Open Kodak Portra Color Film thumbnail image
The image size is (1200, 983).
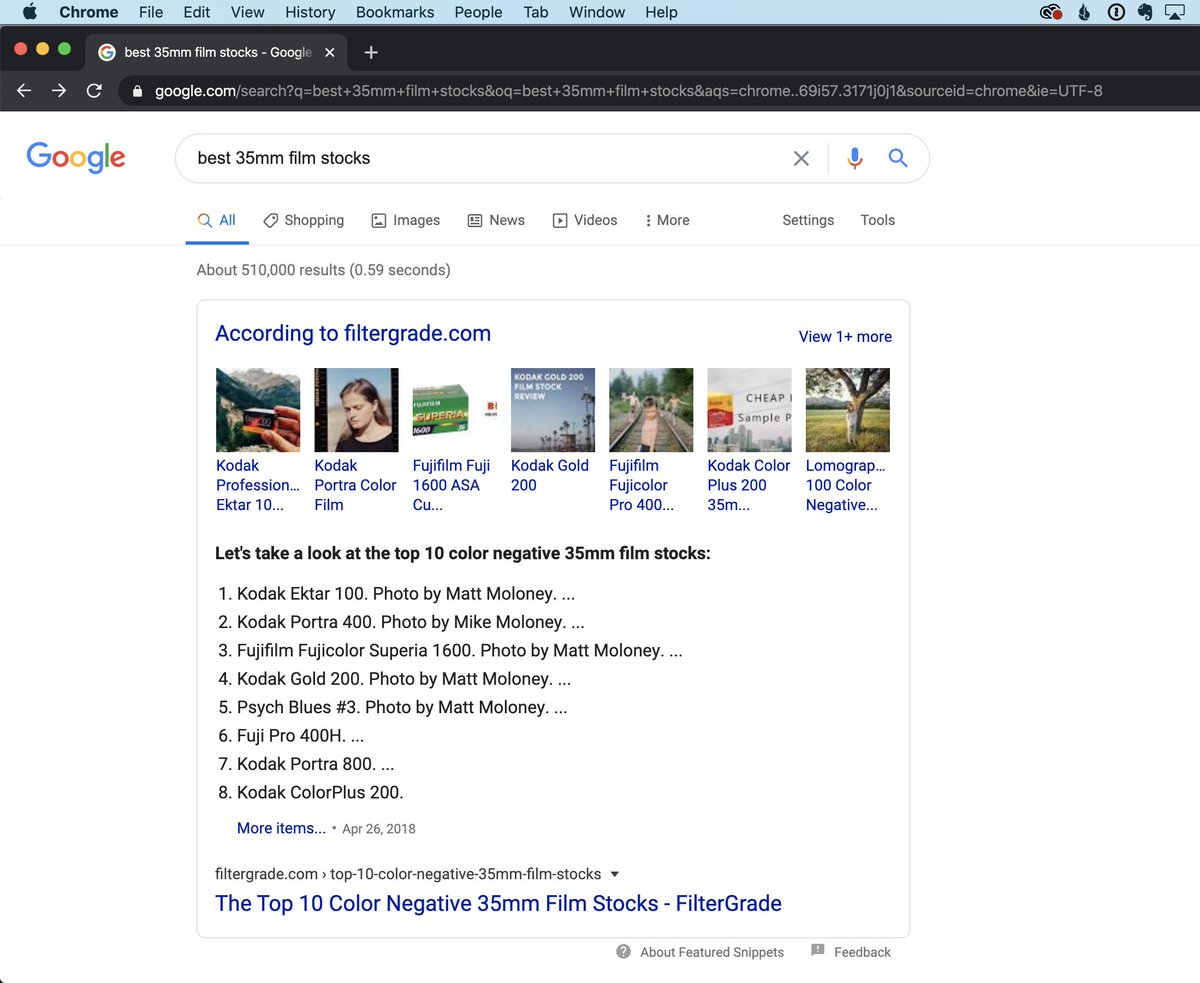click(356, 410)
